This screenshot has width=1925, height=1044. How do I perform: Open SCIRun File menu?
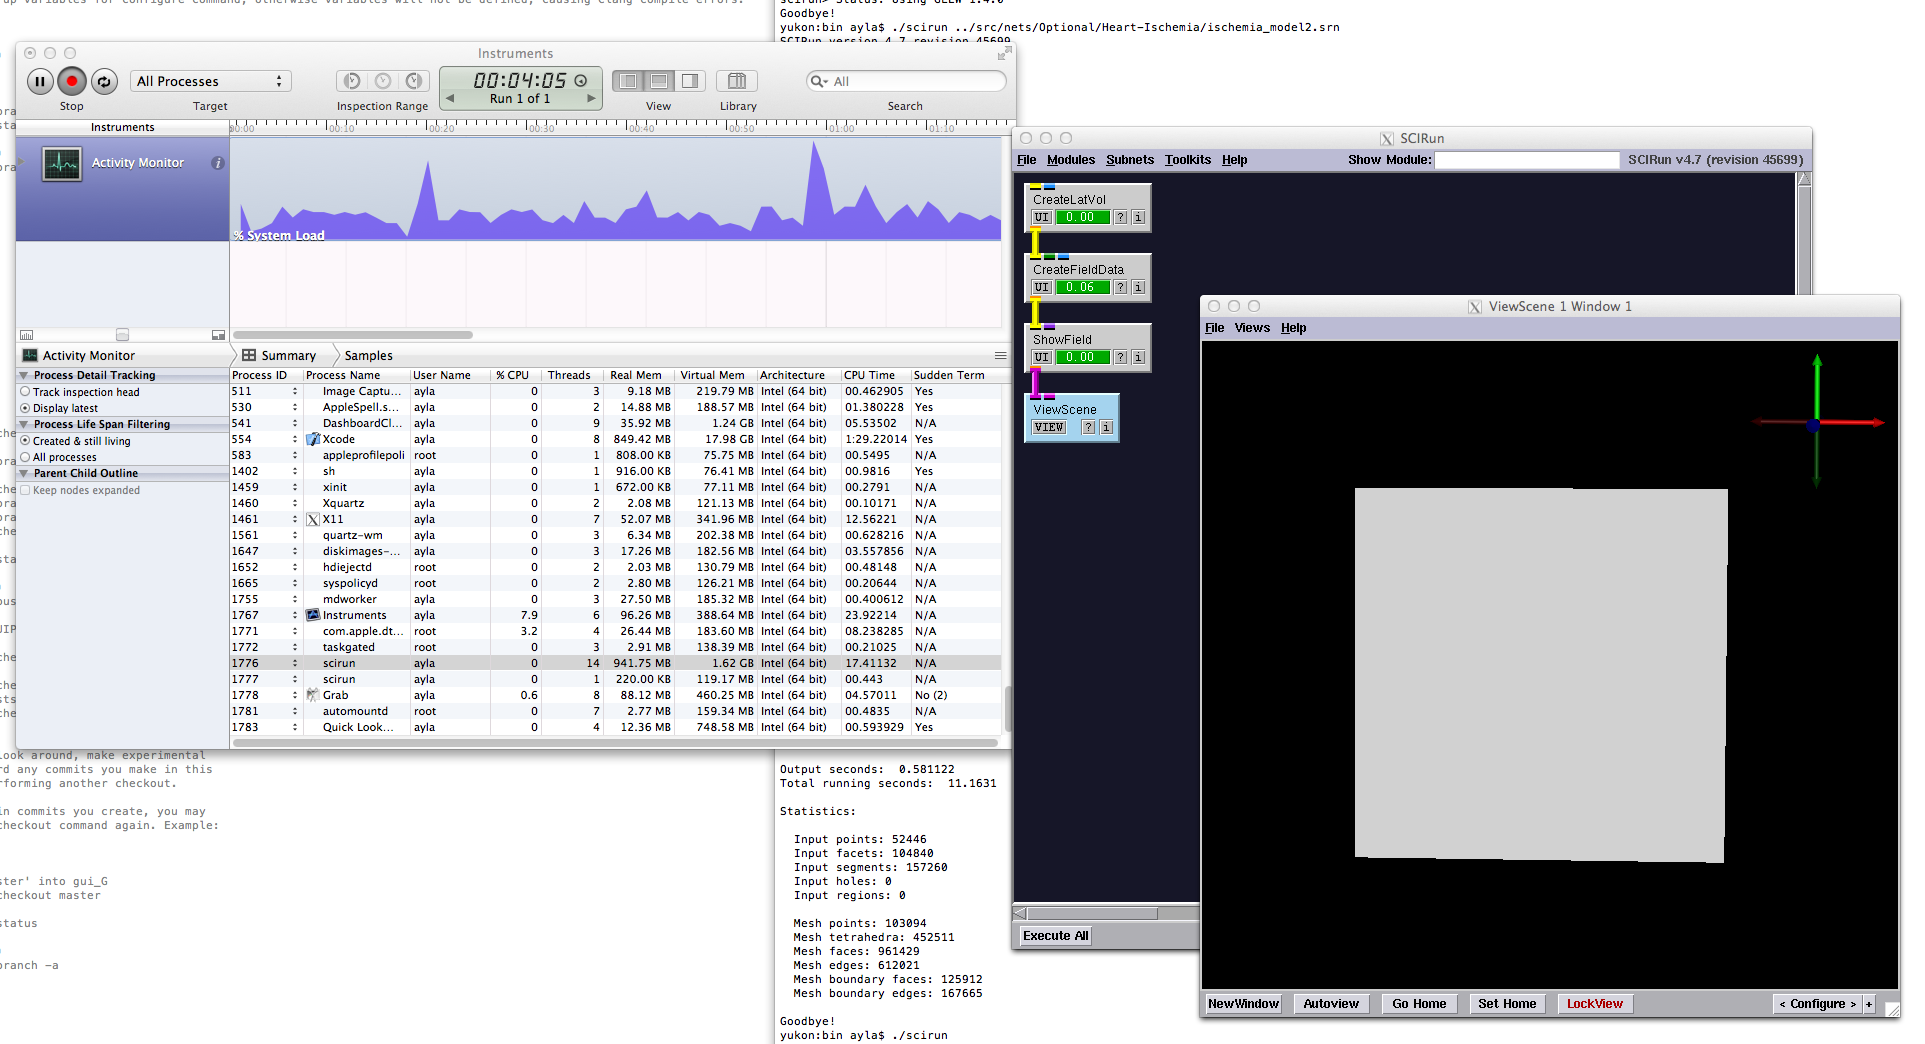pyautogui.click(x=1027, y=160)
